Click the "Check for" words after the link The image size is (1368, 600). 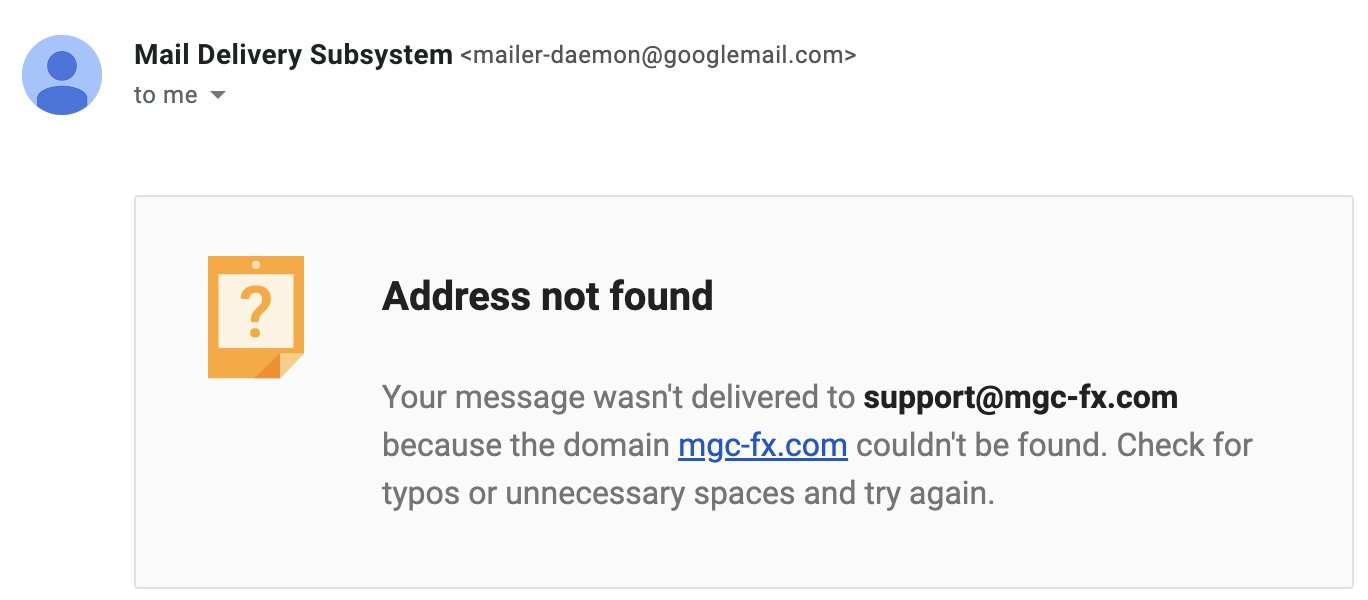click(x=1184, y=445)
